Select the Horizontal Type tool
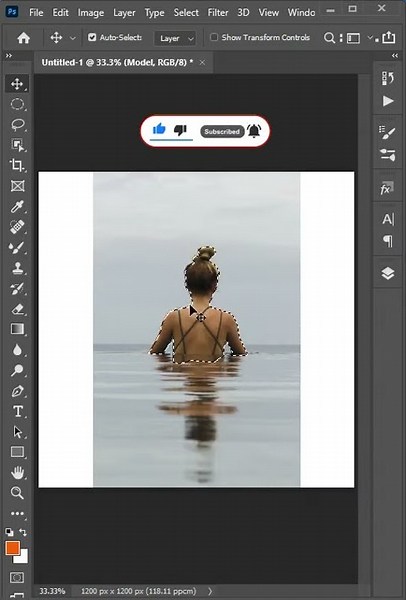Viewport: 406px width, 600px height. point(17,411)
